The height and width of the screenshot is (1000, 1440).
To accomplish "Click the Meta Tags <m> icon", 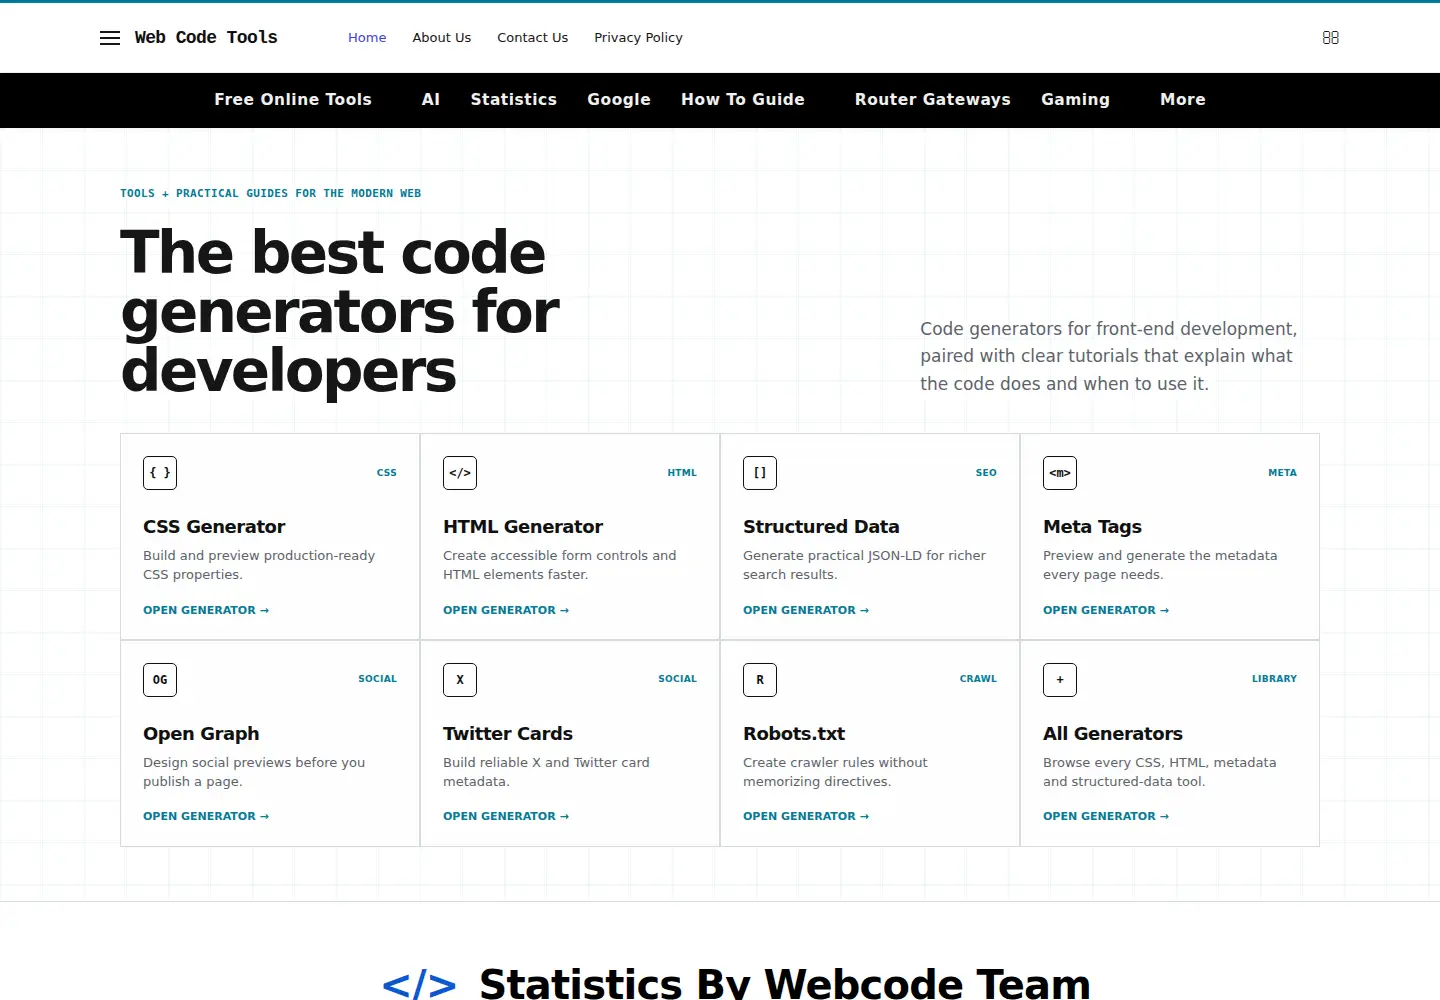I will tap(1060, 473).
